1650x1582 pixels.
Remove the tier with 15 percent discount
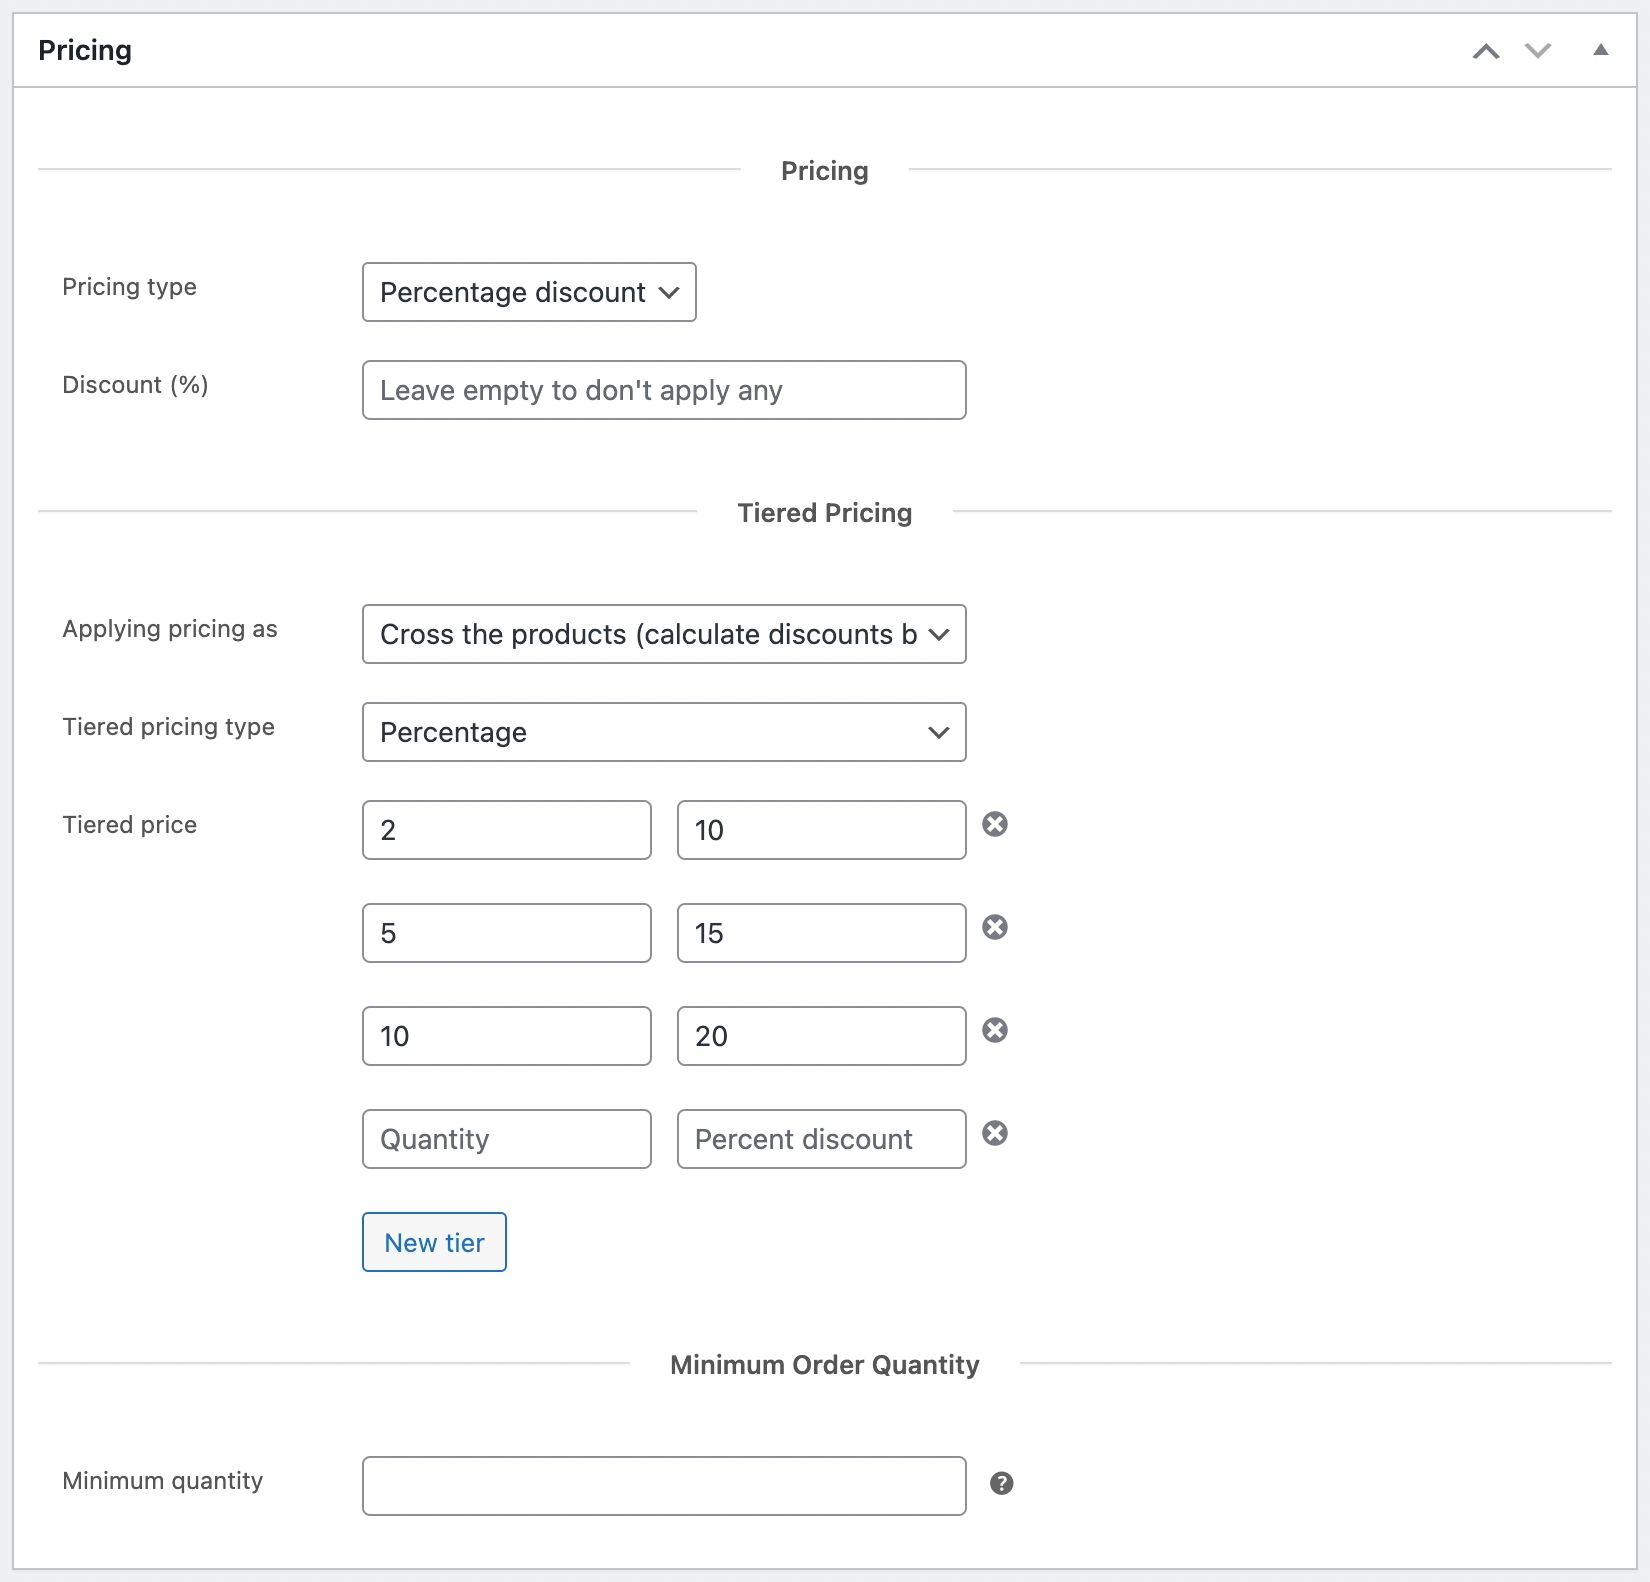[995, 929]
